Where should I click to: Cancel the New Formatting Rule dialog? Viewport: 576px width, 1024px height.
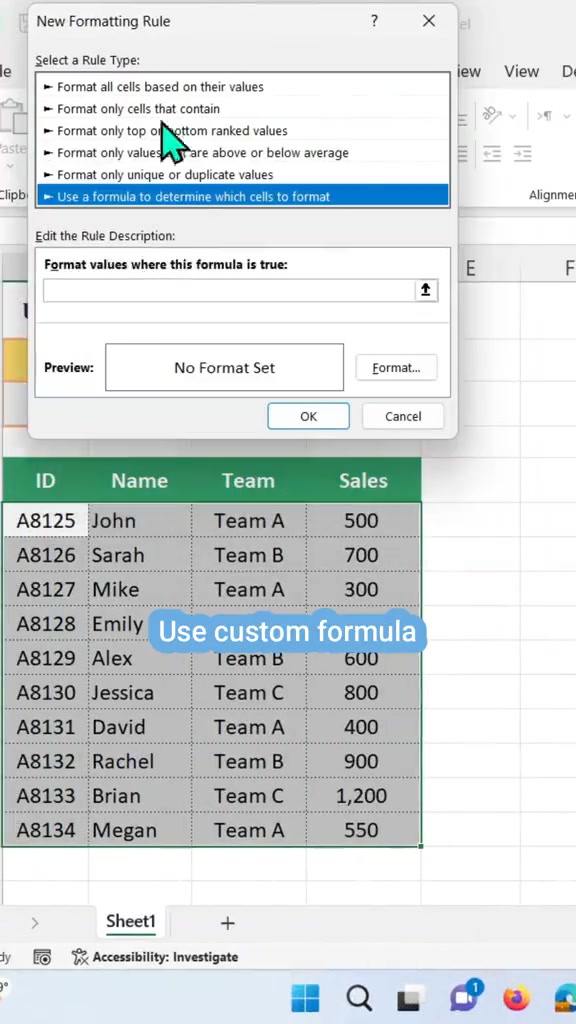point(403,416)
